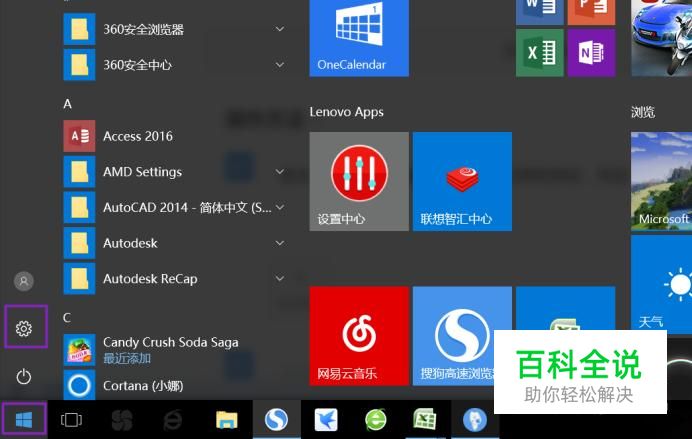Select the 360安全浏览器 folder entry

coord(177,29)
